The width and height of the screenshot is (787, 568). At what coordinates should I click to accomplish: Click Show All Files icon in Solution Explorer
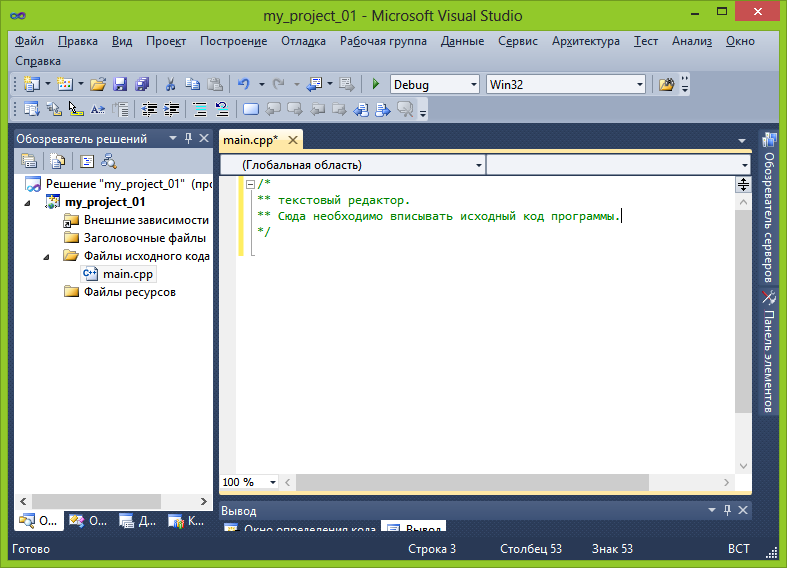[x=58, y=161]
